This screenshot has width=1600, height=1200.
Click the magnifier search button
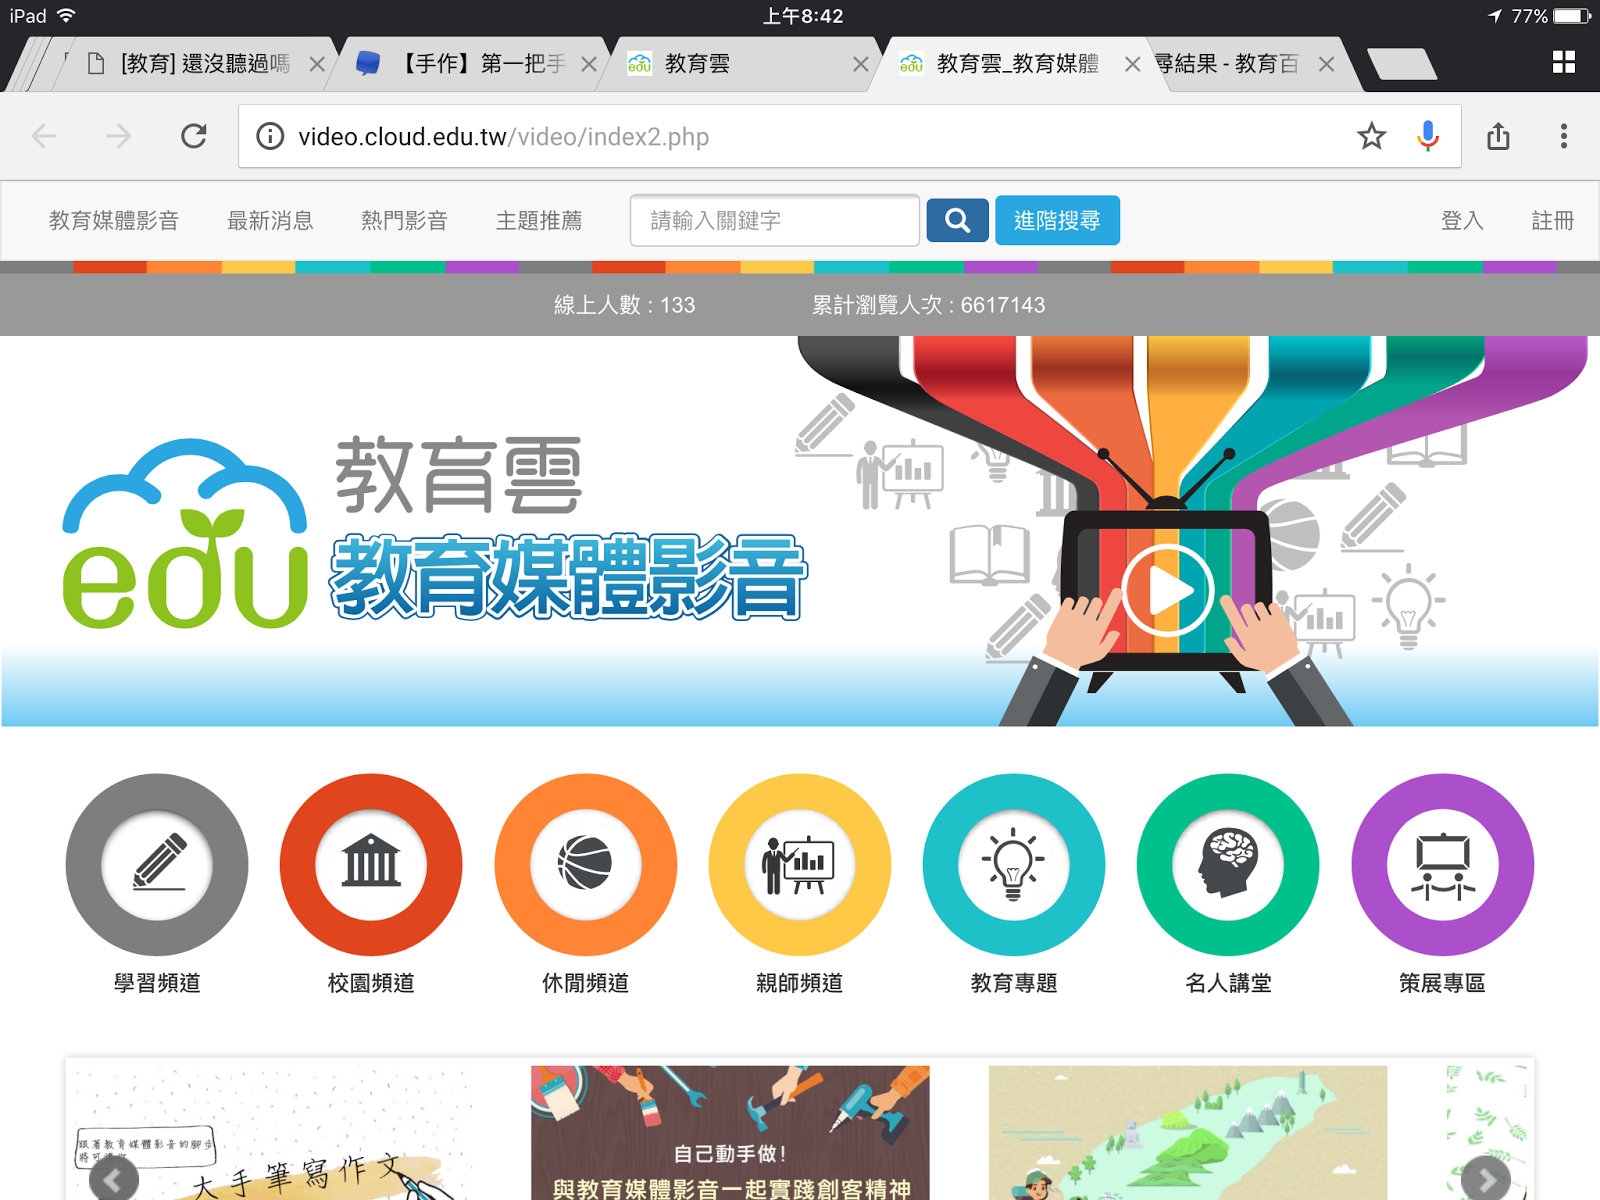click(957, 220)
